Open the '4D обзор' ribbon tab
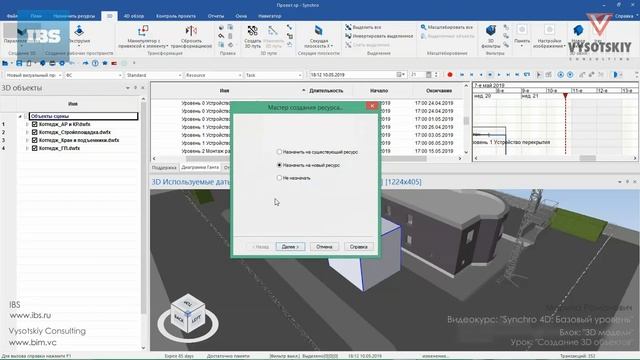640x360 pixels. [x=134, y=16]
